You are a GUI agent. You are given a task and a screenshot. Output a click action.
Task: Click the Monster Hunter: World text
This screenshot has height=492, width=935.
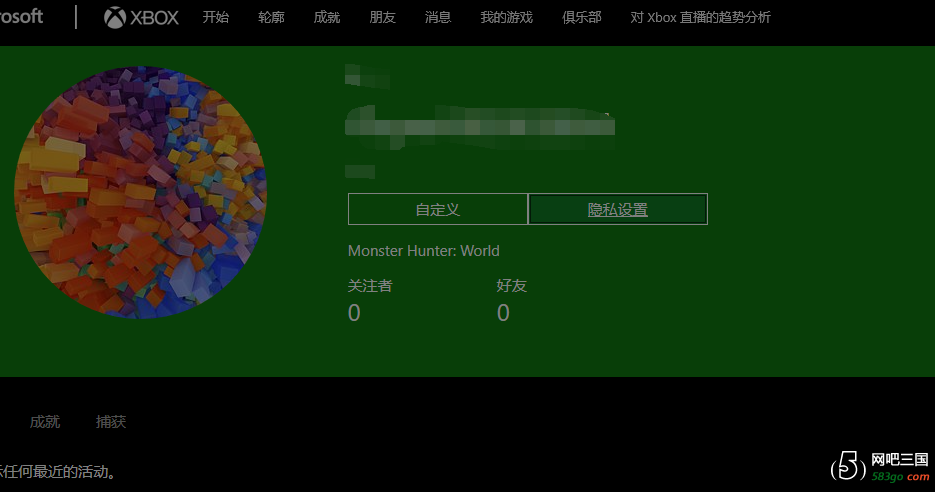(423, 250)
